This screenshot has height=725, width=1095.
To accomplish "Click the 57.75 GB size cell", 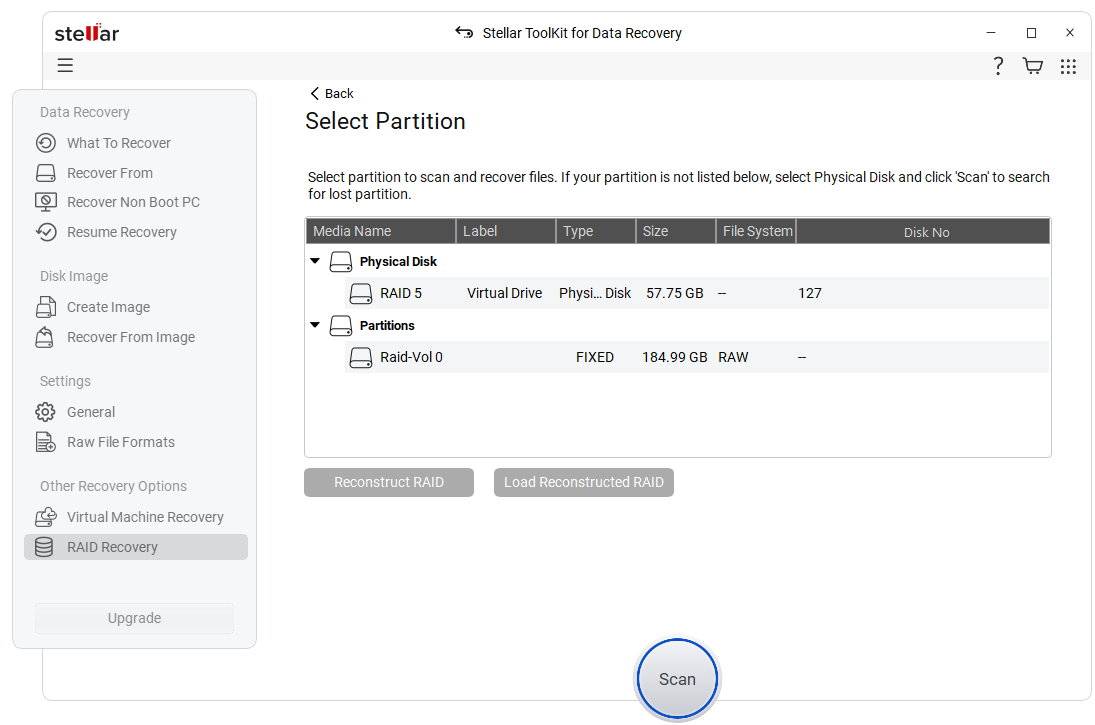I will (675, 293).
